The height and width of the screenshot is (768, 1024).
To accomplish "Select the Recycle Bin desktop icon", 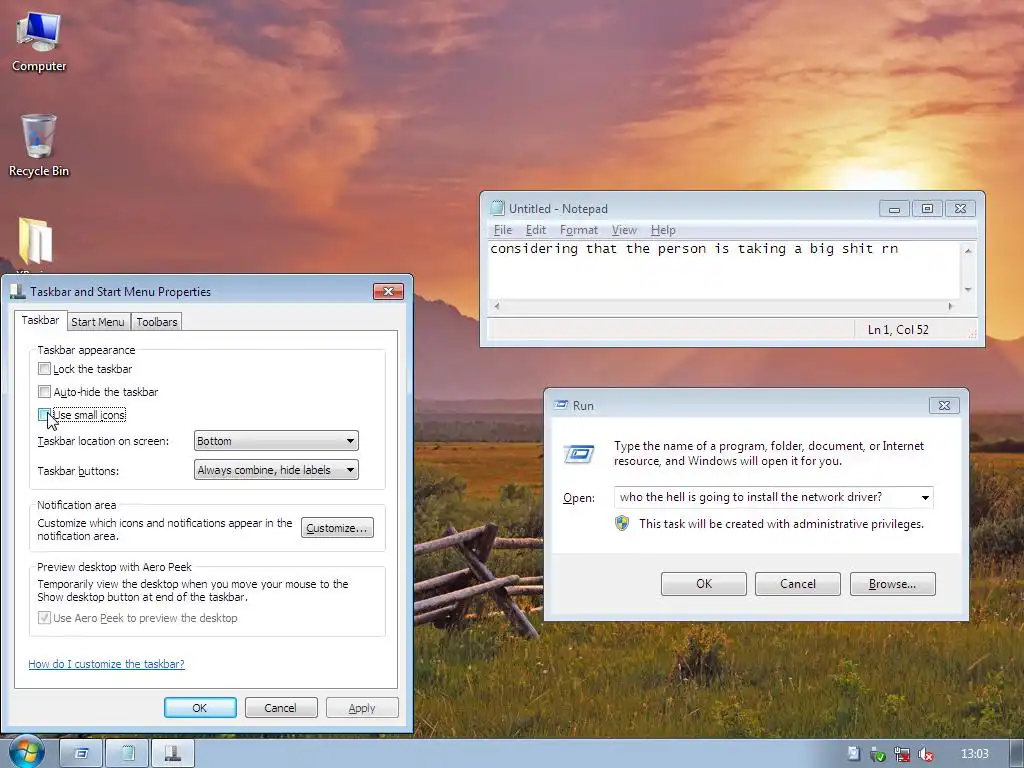I will click(39, 145).
